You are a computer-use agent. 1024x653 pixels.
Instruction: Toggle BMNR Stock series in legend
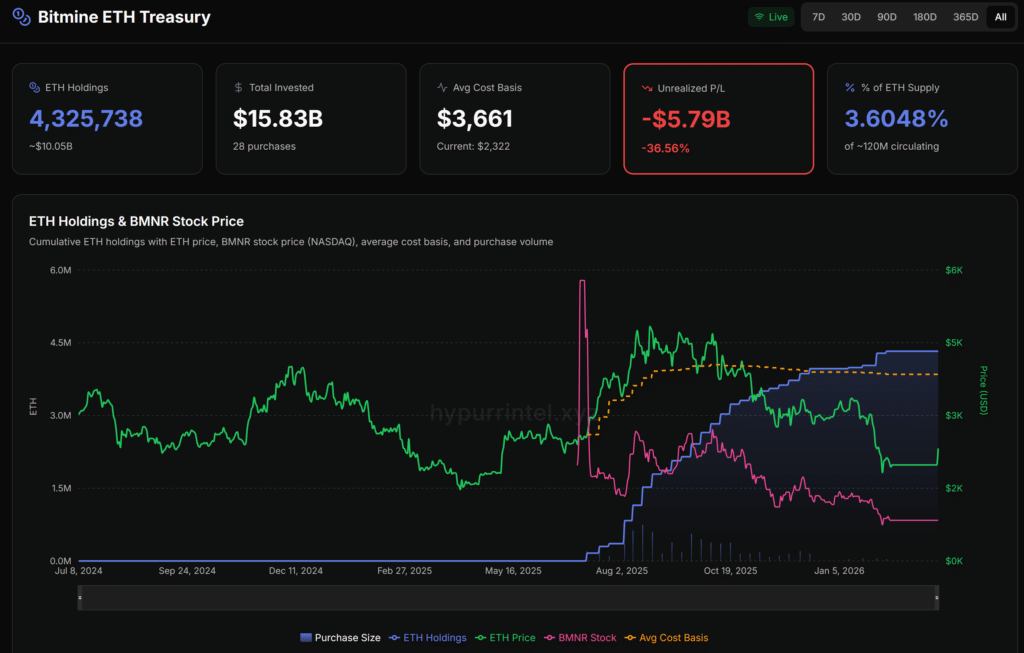coord(580,637)
